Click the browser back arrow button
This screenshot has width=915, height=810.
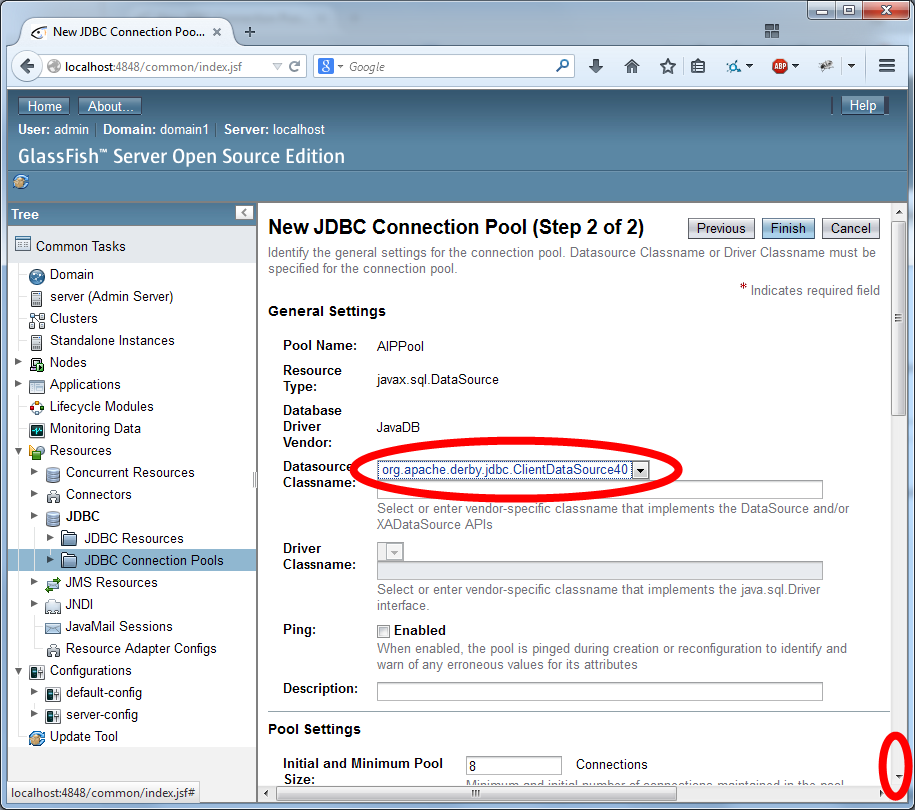point(26,66)
